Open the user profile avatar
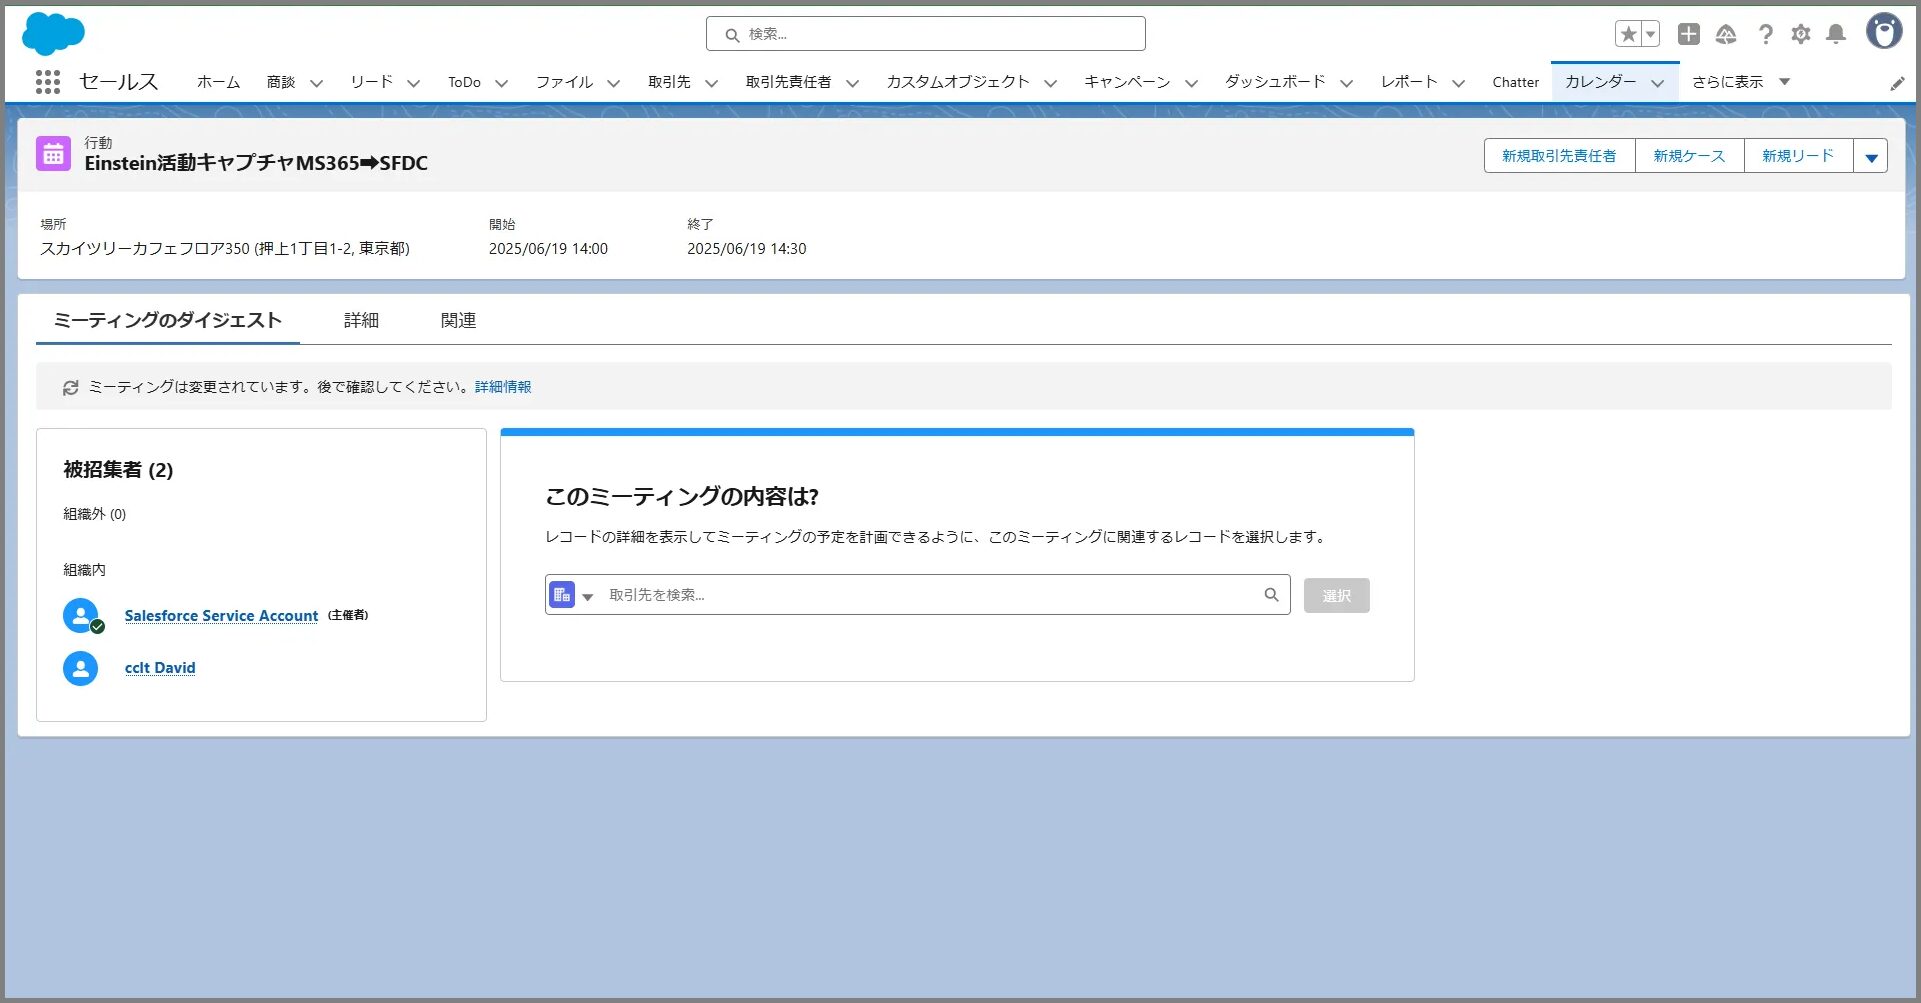The width and height of the screenshot is (1921, 1003). tap(1884, 32)
